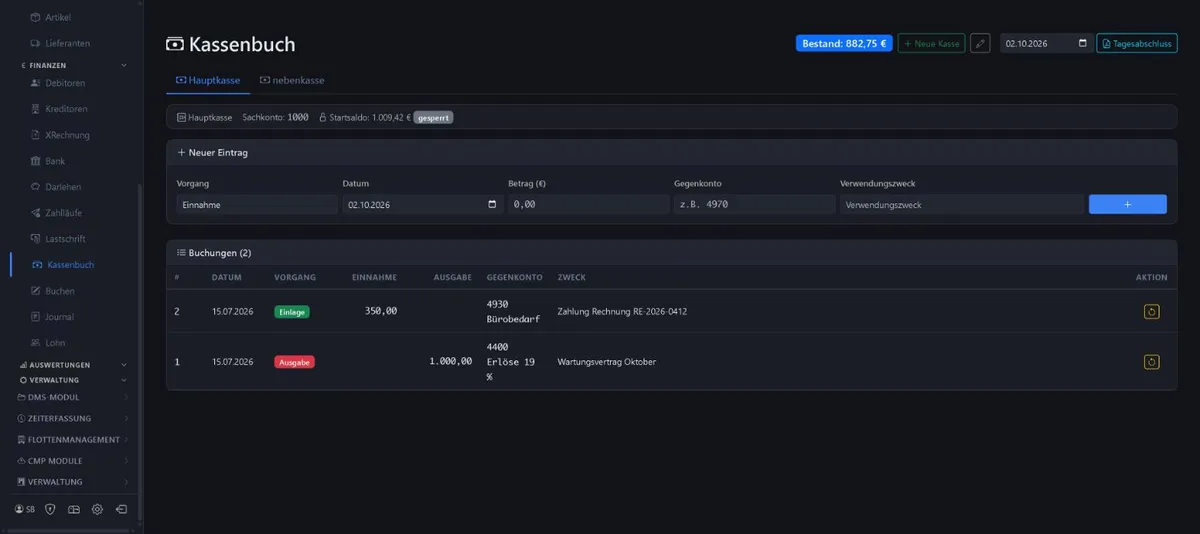Click the pencil edit icon beside Neue Kasse

click(981, 43)
